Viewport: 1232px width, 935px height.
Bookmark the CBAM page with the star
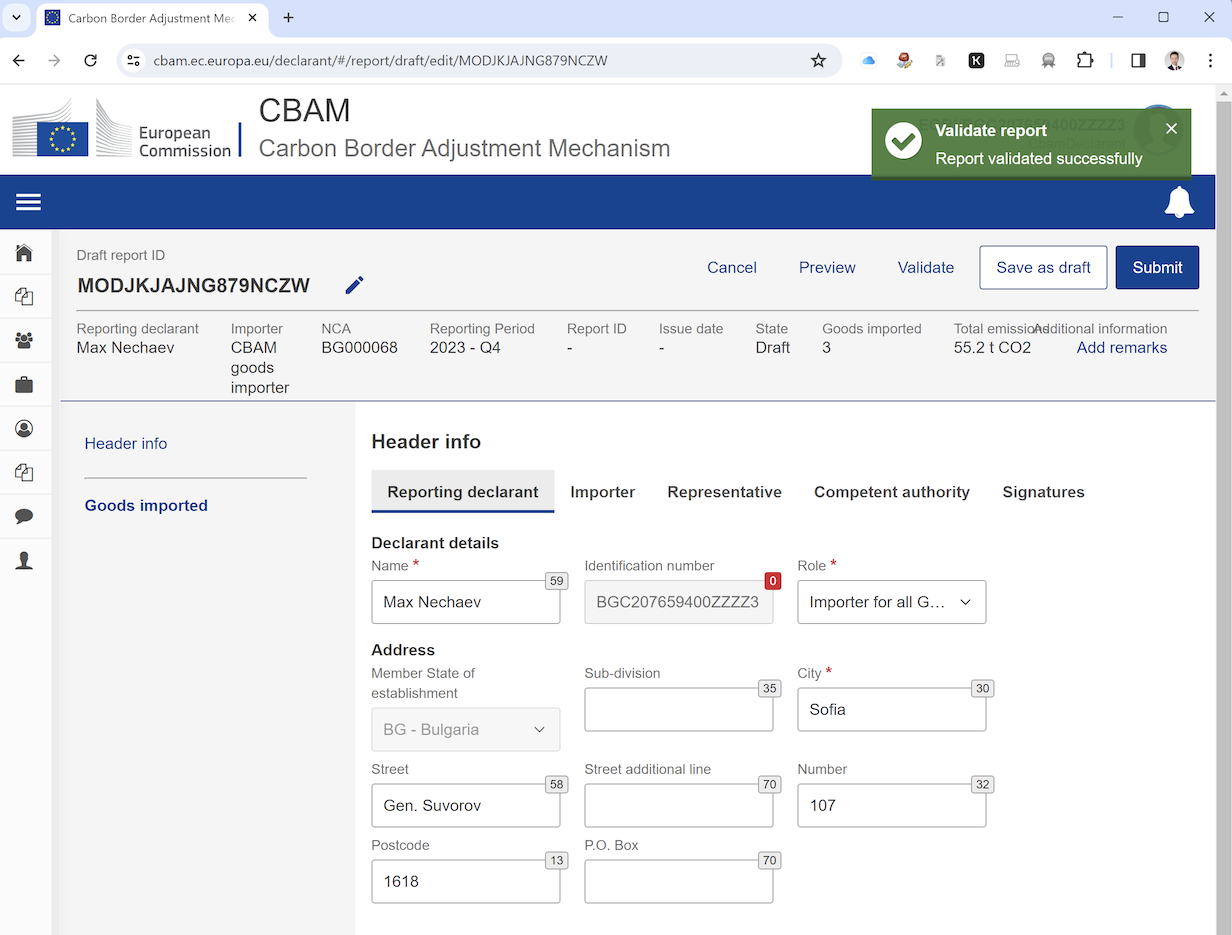click(818, 60)
